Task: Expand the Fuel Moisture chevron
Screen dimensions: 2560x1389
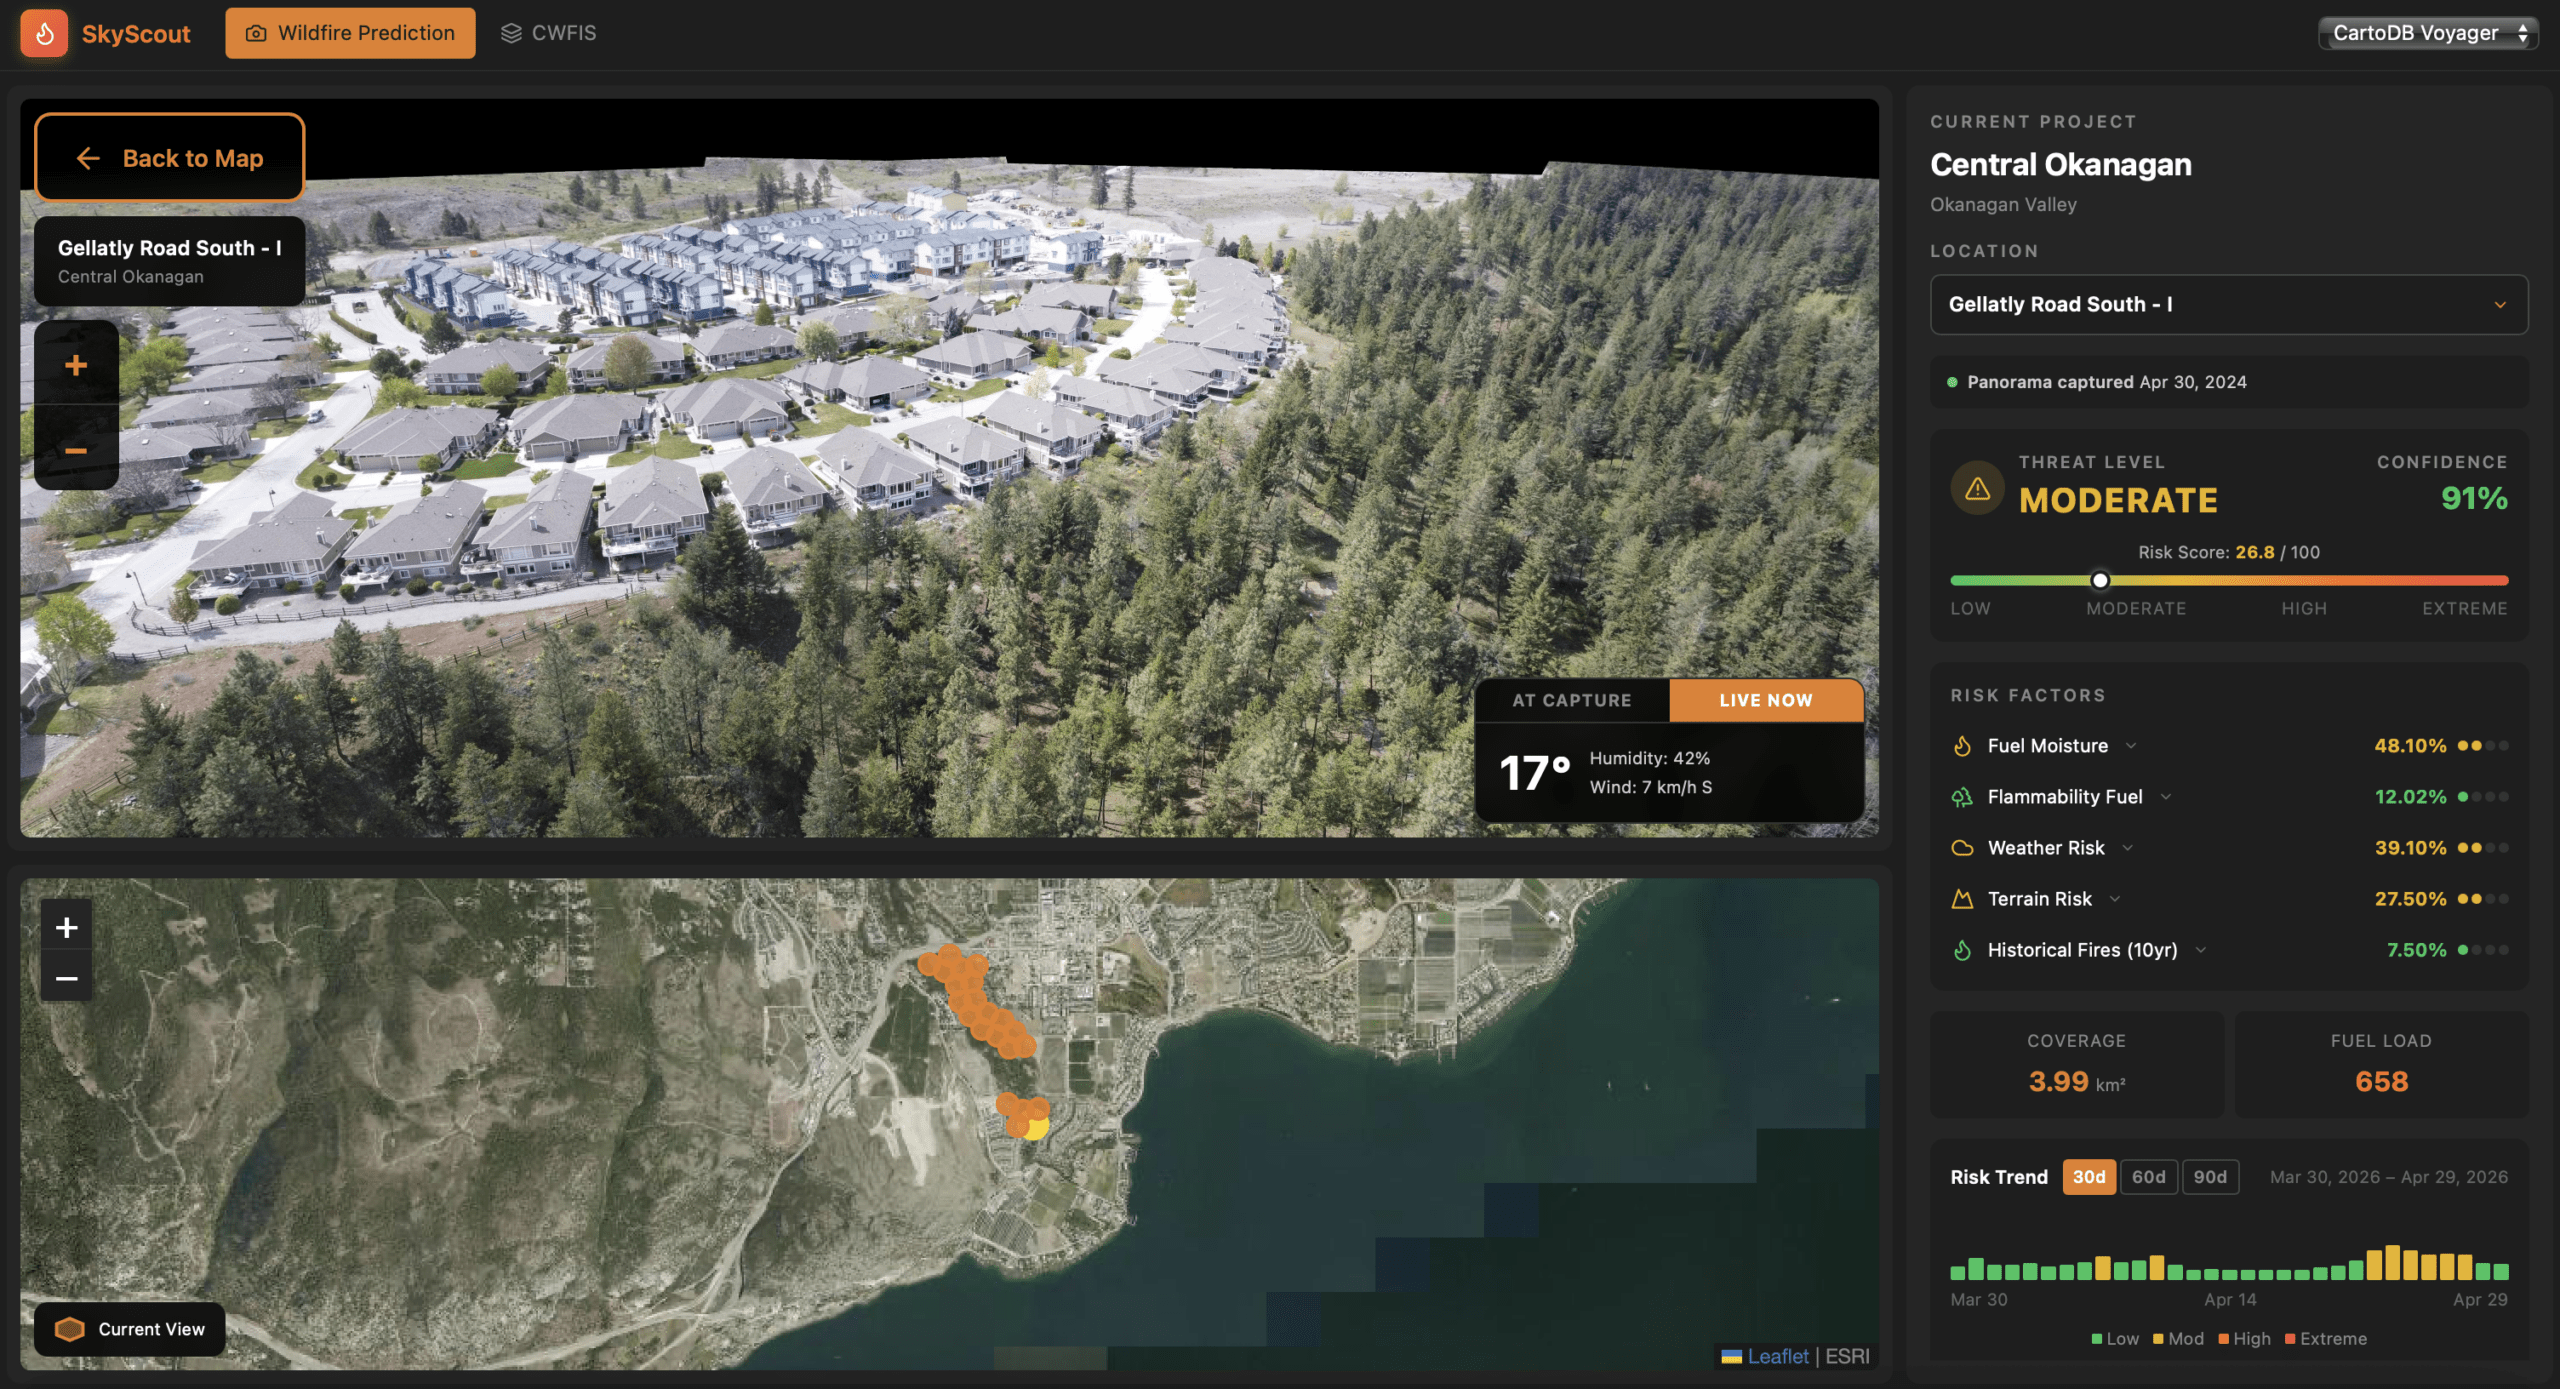Action: (2131, 746)
